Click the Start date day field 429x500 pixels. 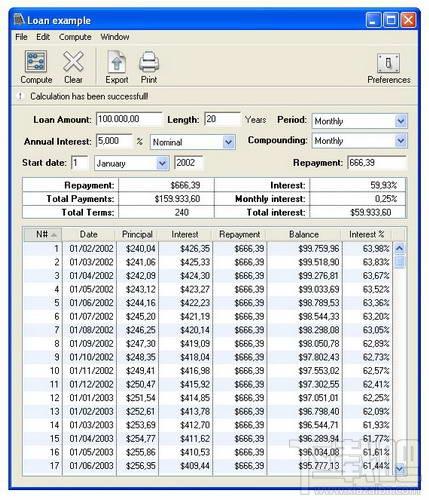click(80, 163)
